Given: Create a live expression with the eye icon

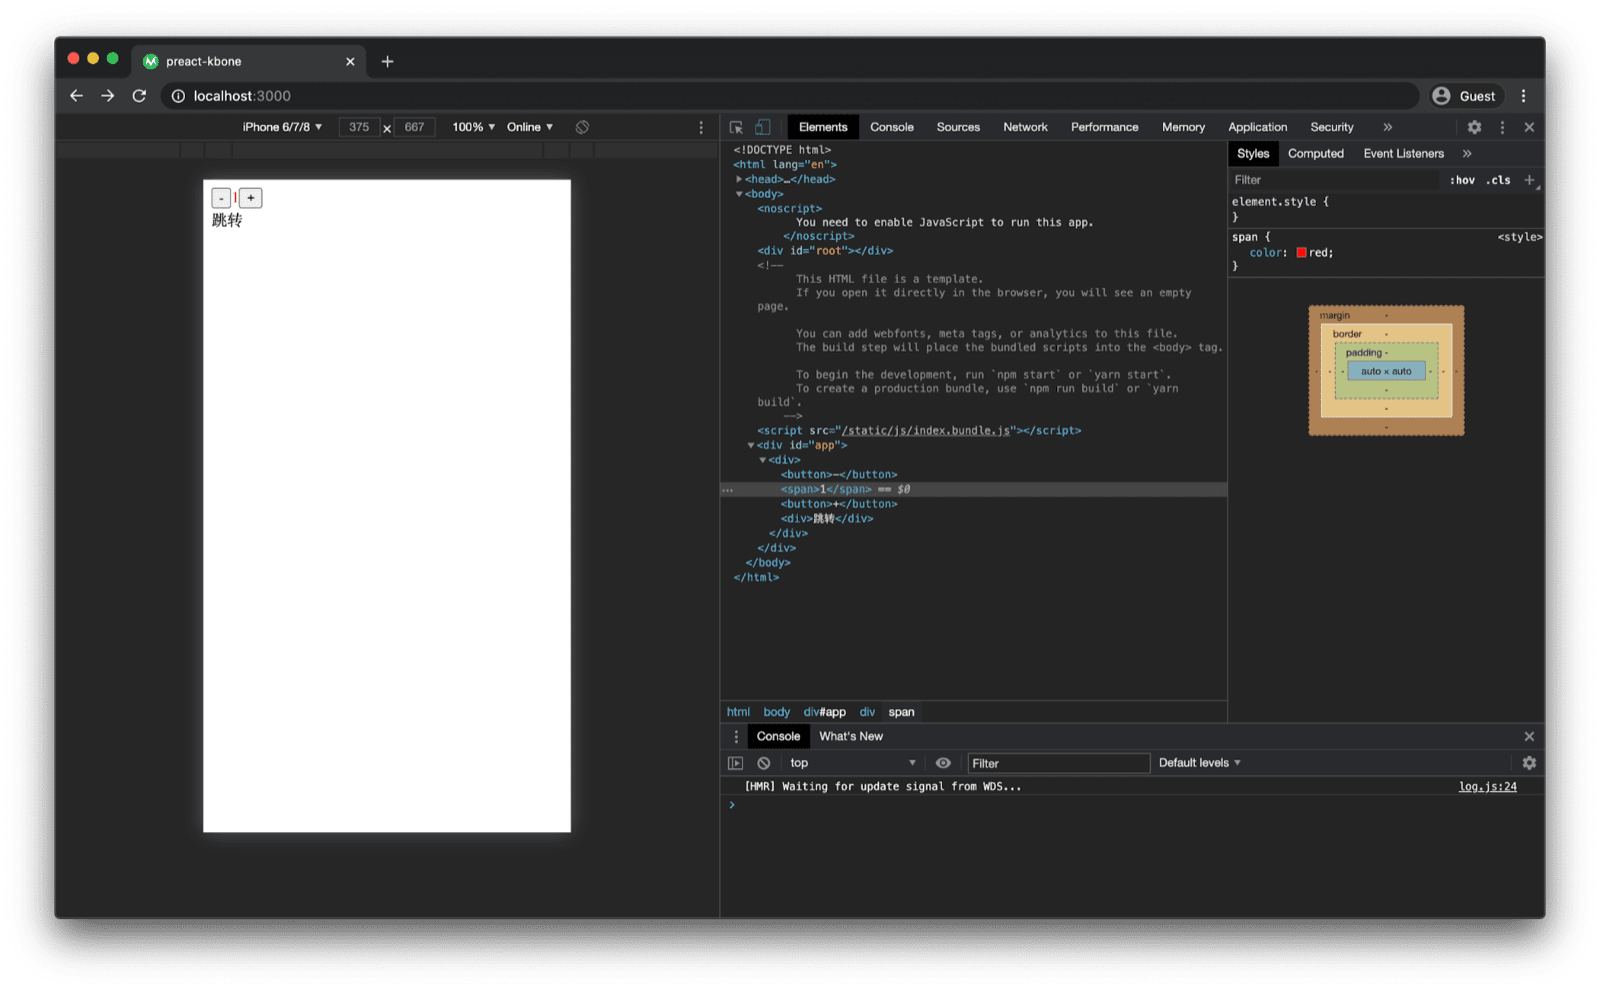Looking at the screenshot, I should pyautogui.click(x=942, y=762).
